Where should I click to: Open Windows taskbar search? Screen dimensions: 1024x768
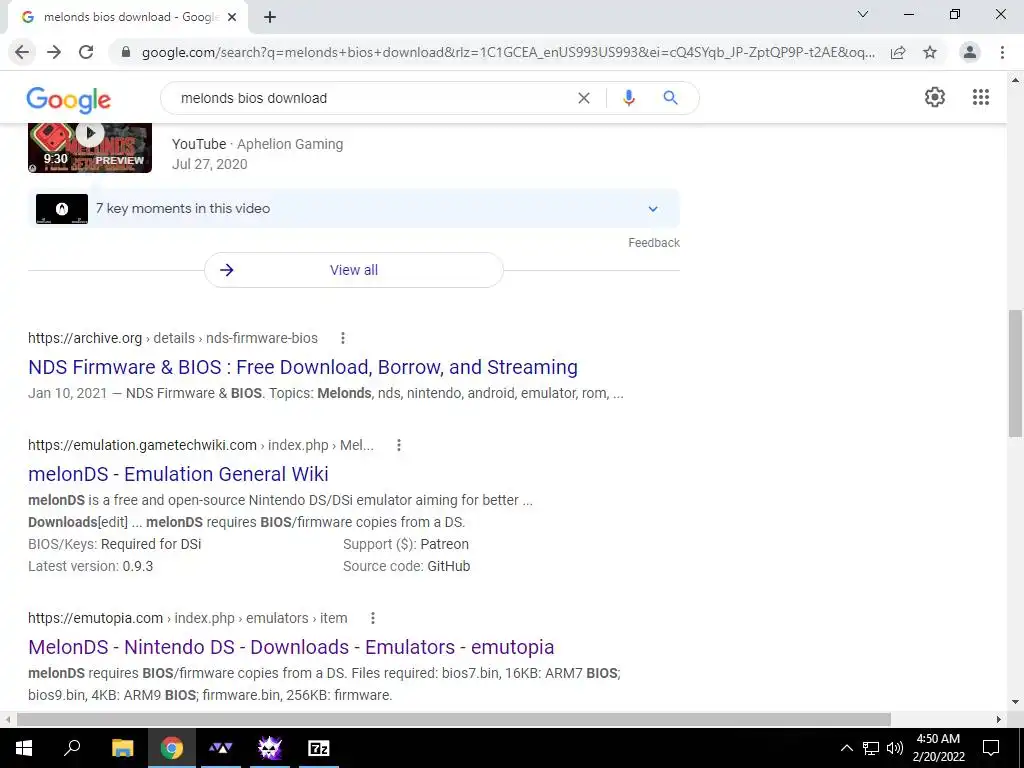point(72,748)
